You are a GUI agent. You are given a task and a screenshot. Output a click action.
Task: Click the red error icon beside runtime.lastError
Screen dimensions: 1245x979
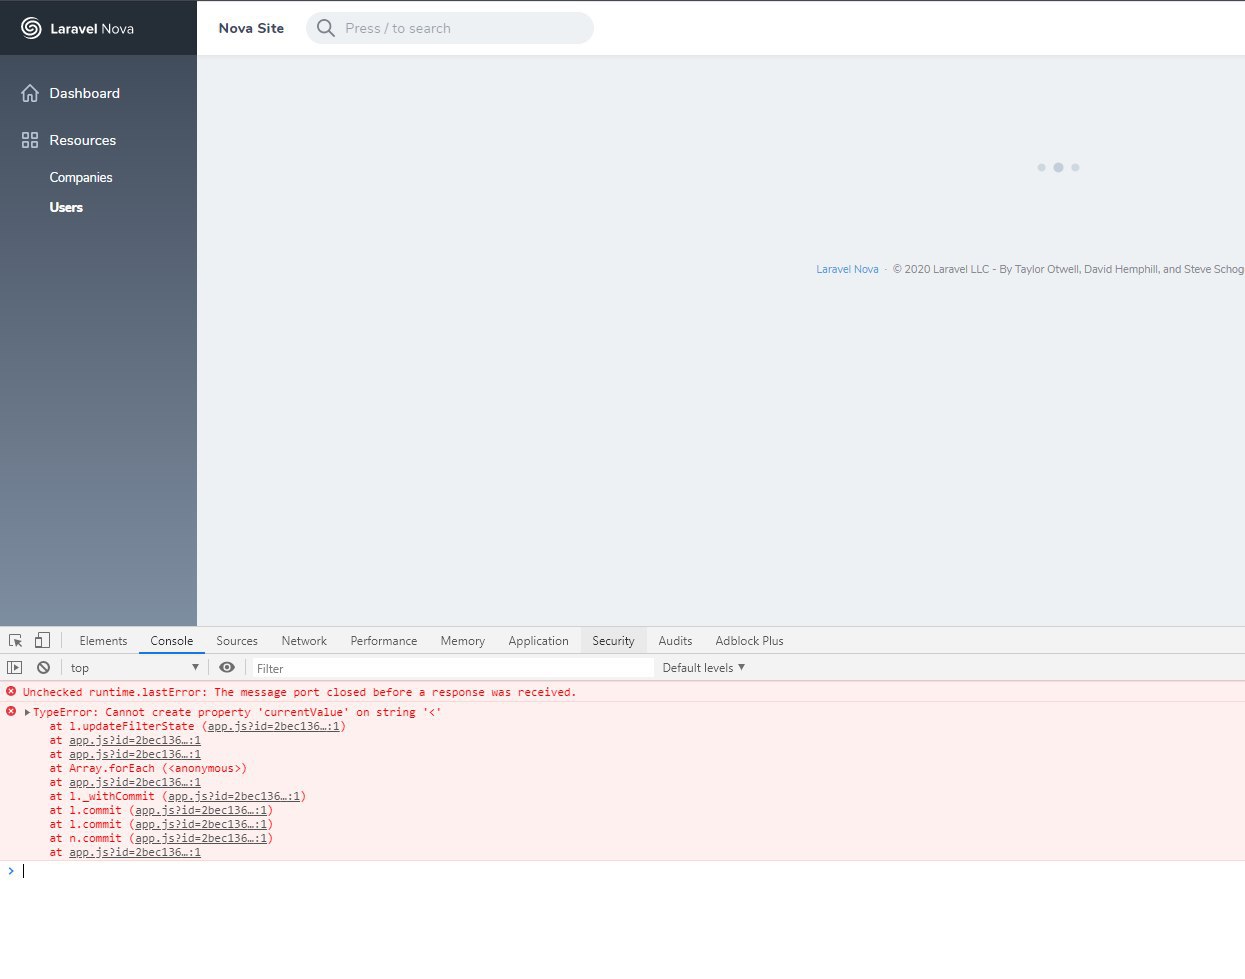11,691
